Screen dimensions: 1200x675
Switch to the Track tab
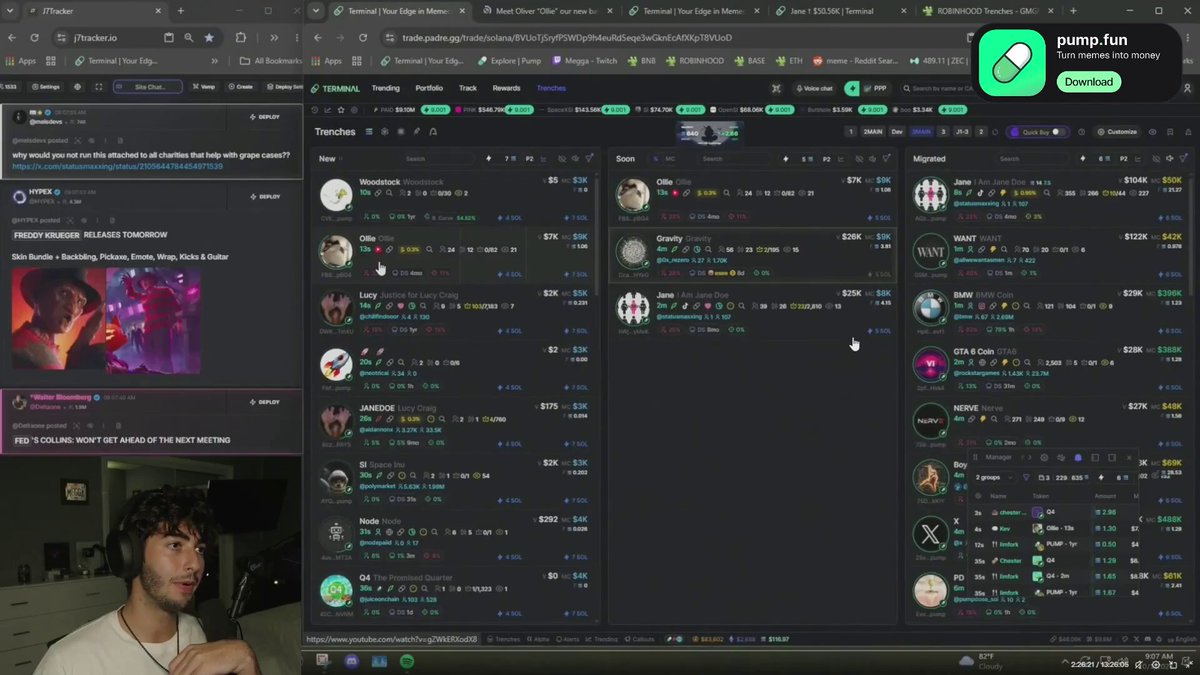pos(468,88)
